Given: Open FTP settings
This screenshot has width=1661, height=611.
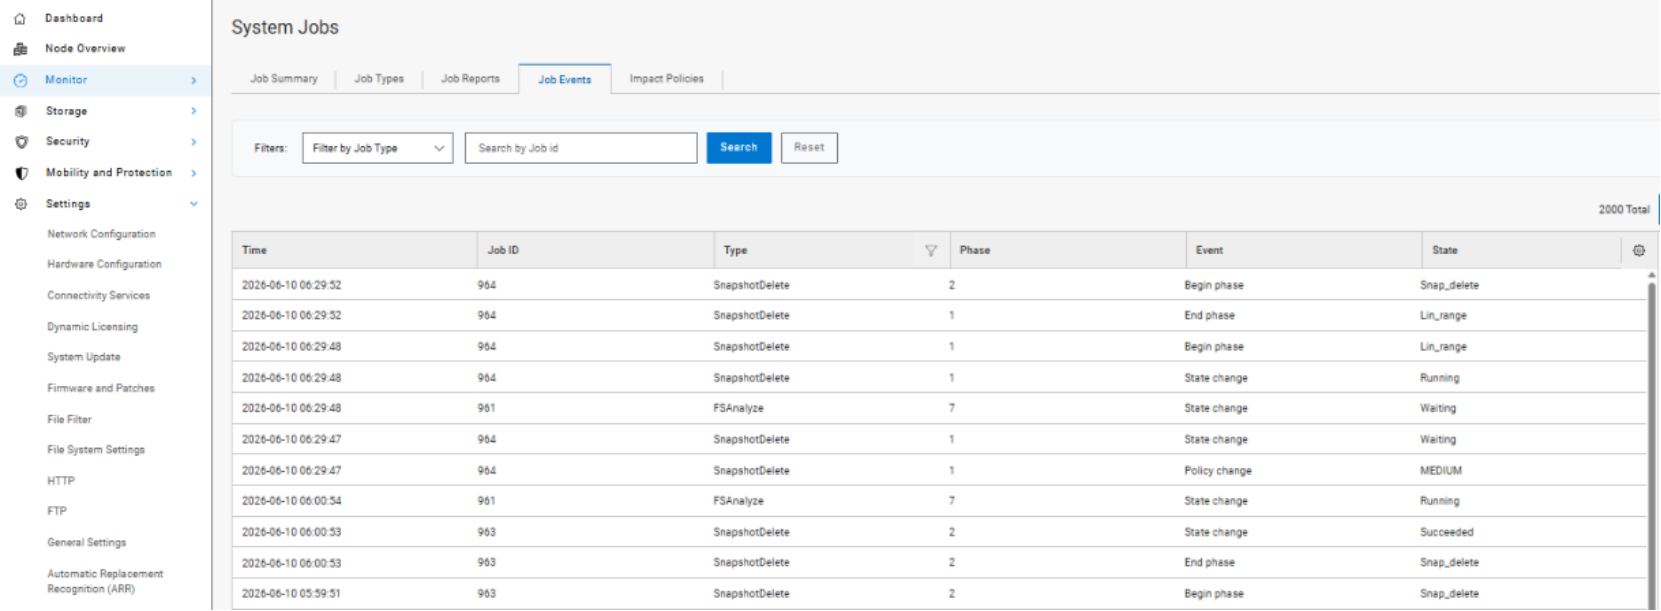Looking at the screenshot, I should tap(57, 511).
